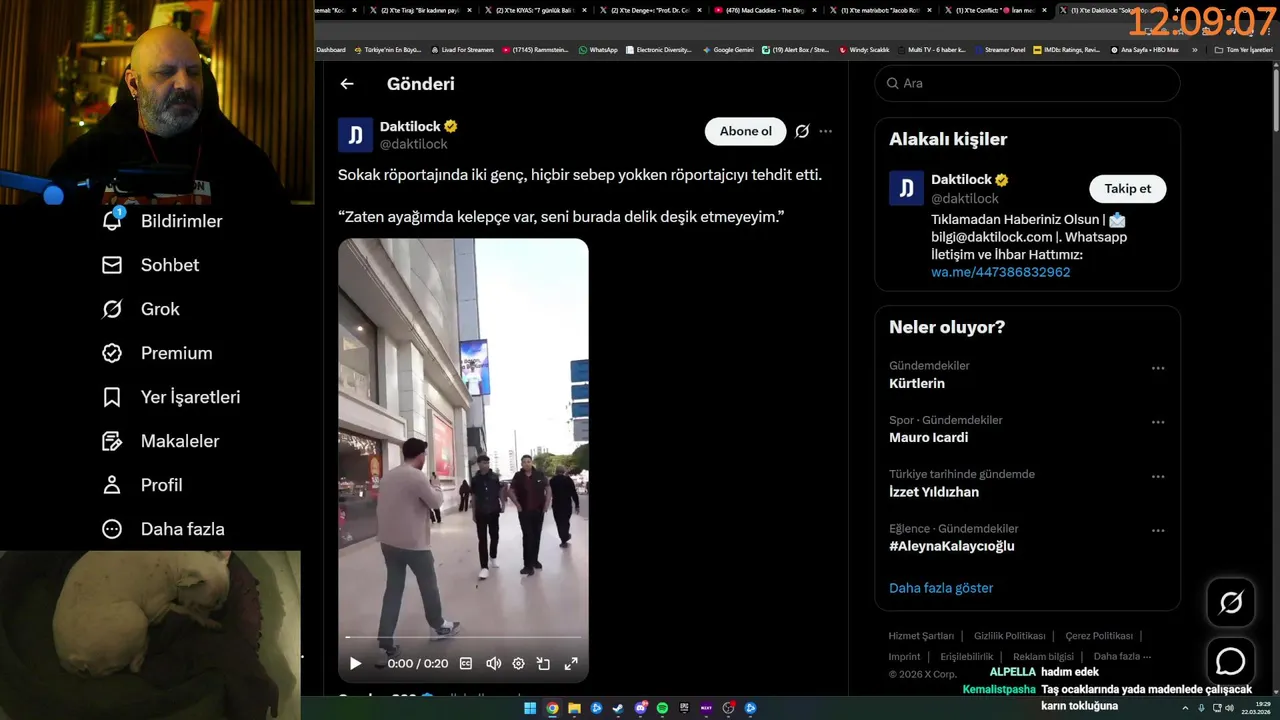Click Takip et follow button
This screenshot has height=720, width=1280.
point(1128,189)
